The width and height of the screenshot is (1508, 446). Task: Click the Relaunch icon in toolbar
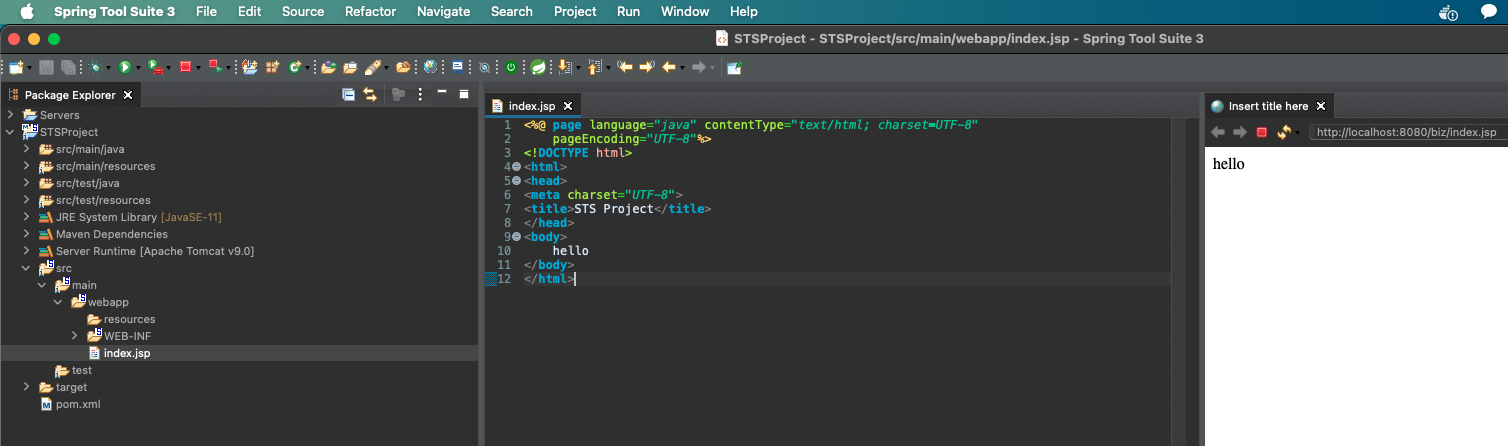[215, 67]
